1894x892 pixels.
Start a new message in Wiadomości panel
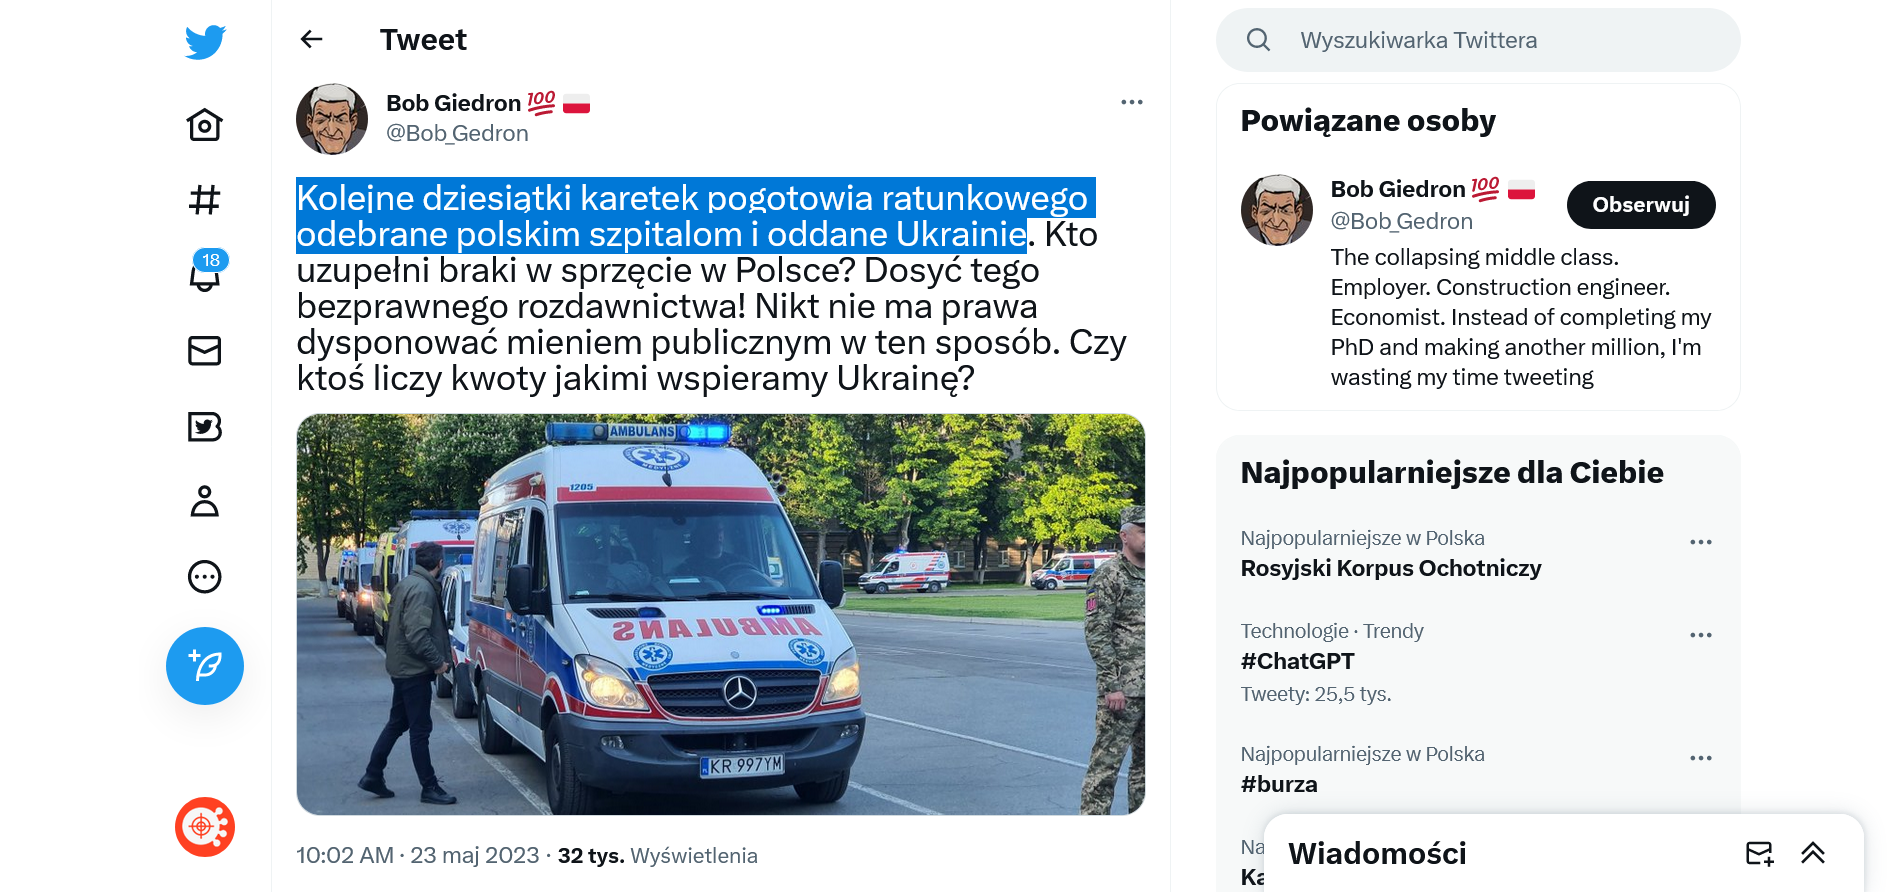1760,853
